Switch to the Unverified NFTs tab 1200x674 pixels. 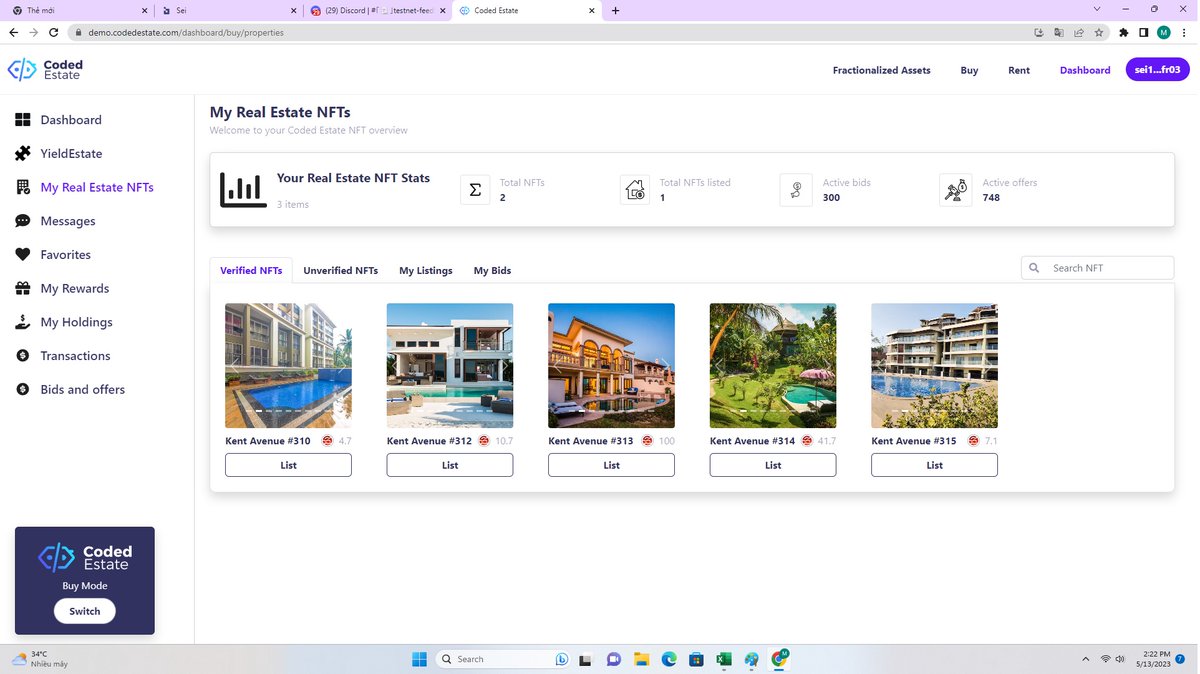point(341,271)
